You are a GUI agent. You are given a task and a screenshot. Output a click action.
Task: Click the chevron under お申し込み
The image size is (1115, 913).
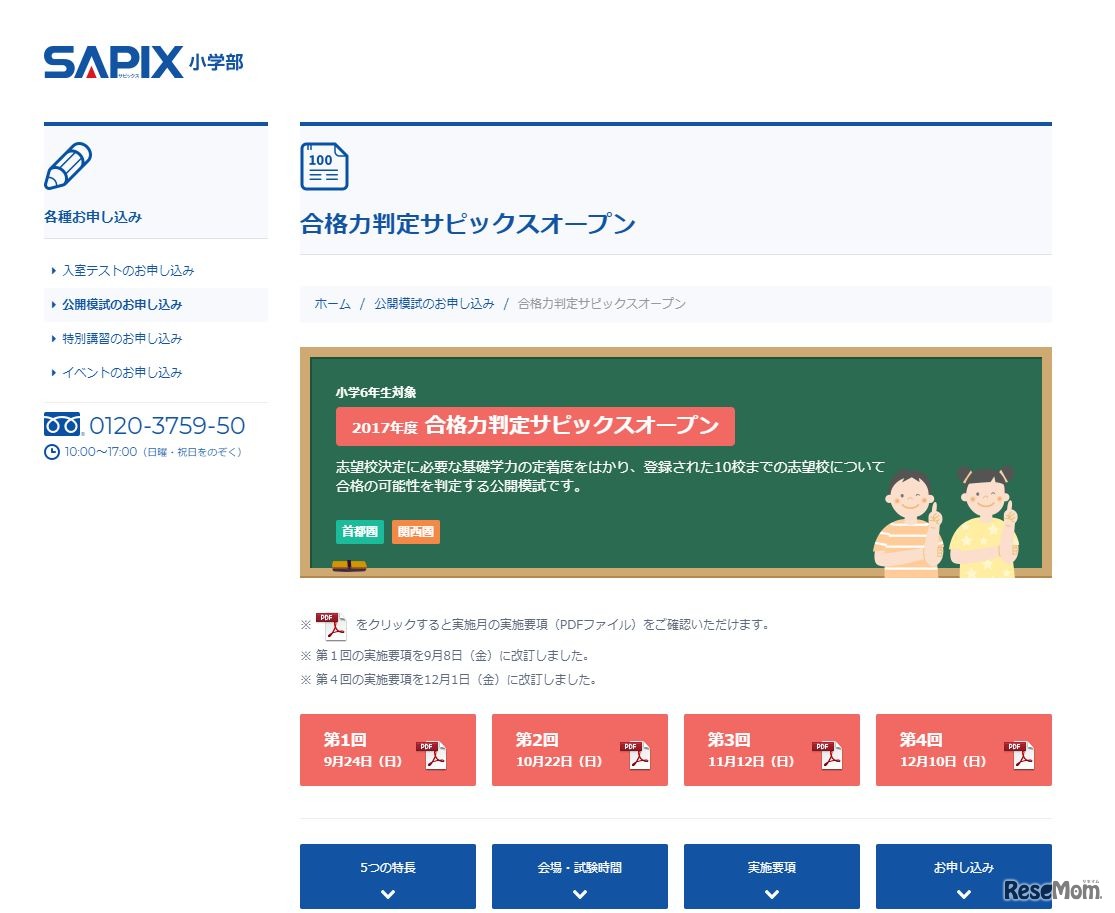[x=964, y=895]
